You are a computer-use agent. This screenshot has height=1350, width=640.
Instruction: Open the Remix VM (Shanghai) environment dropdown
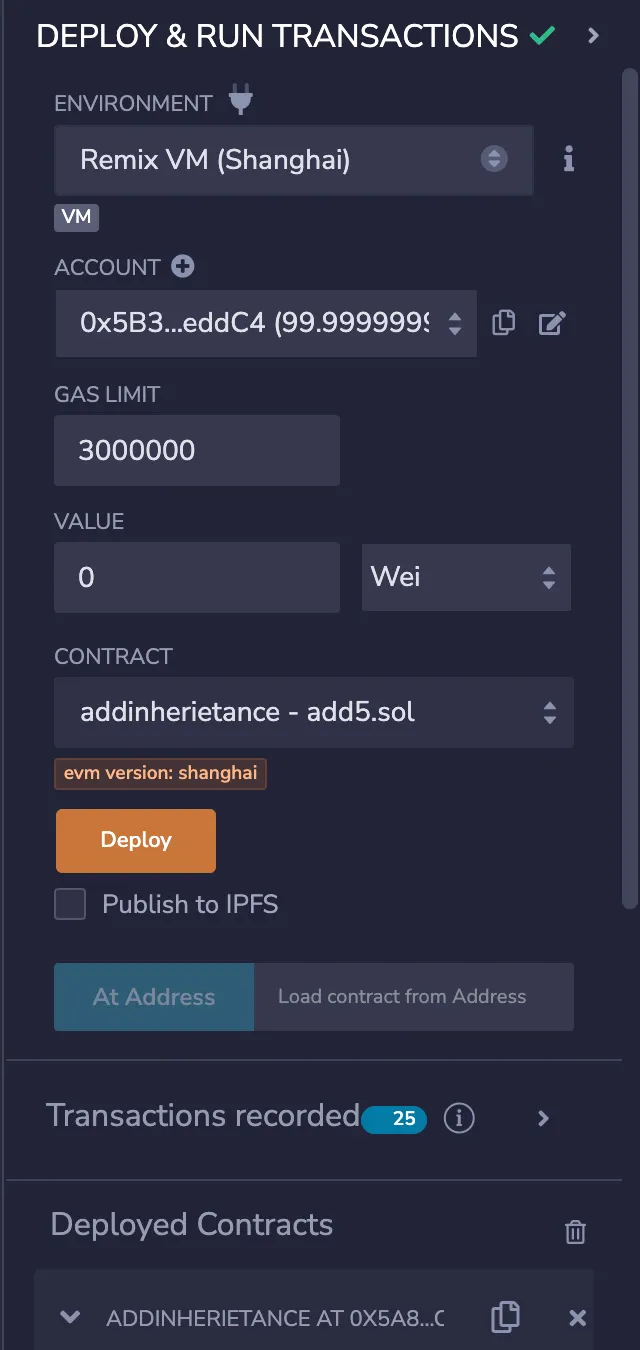[294, 160]
